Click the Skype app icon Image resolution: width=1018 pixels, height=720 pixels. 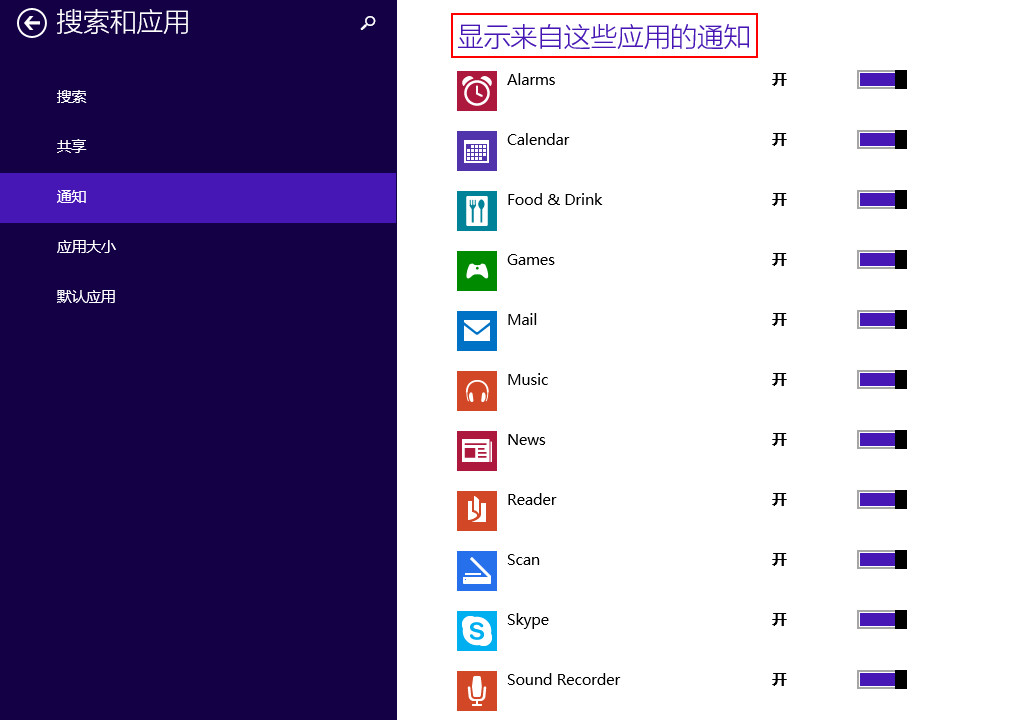477,631
